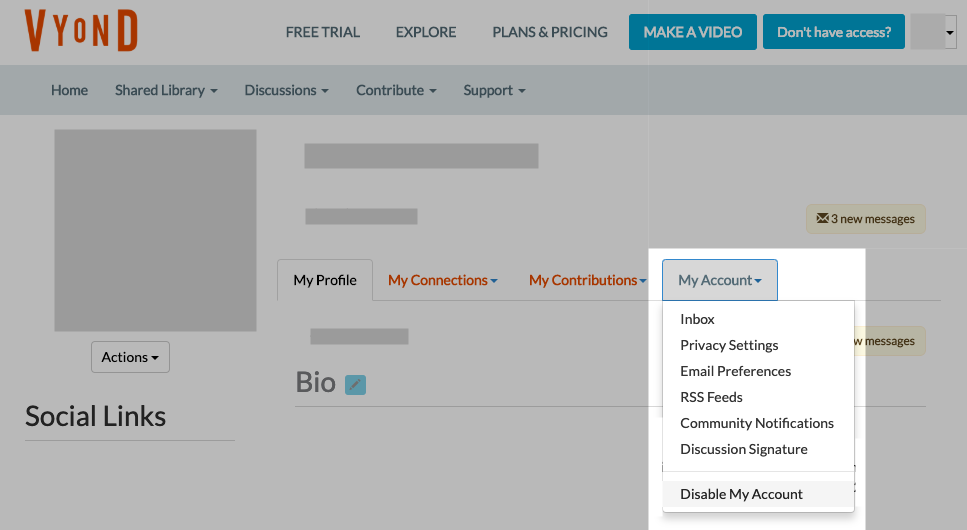
Task: Click the profile picture placeholder
Action: (155, 230)
